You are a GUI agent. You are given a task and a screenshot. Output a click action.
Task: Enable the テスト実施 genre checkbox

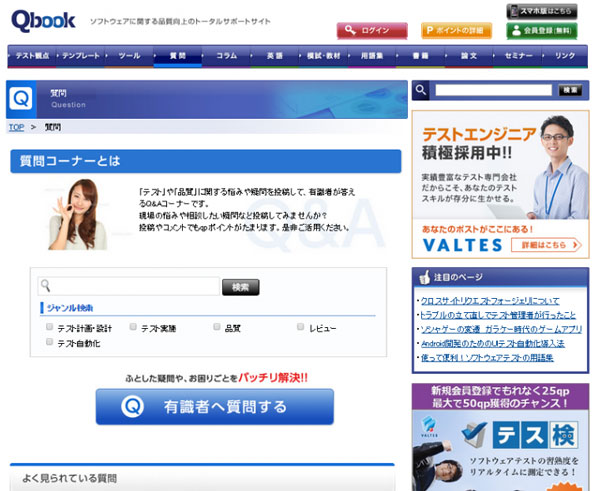[x=133, y=327]
